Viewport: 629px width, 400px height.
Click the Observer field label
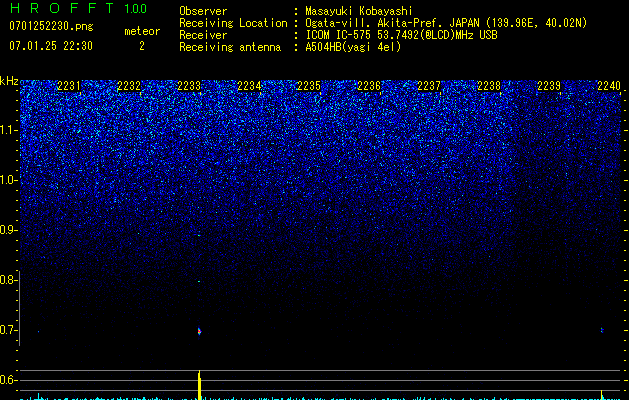203,11
